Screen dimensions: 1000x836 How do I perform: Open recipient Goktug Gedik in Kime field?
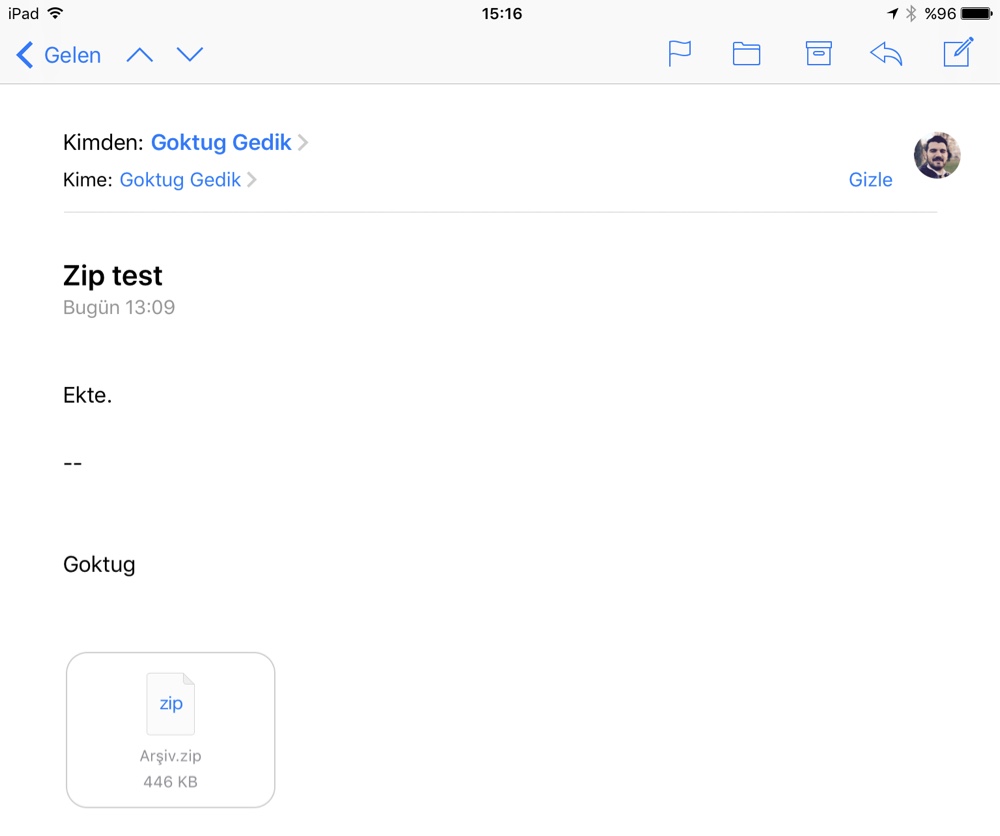[x=180, y=180]
